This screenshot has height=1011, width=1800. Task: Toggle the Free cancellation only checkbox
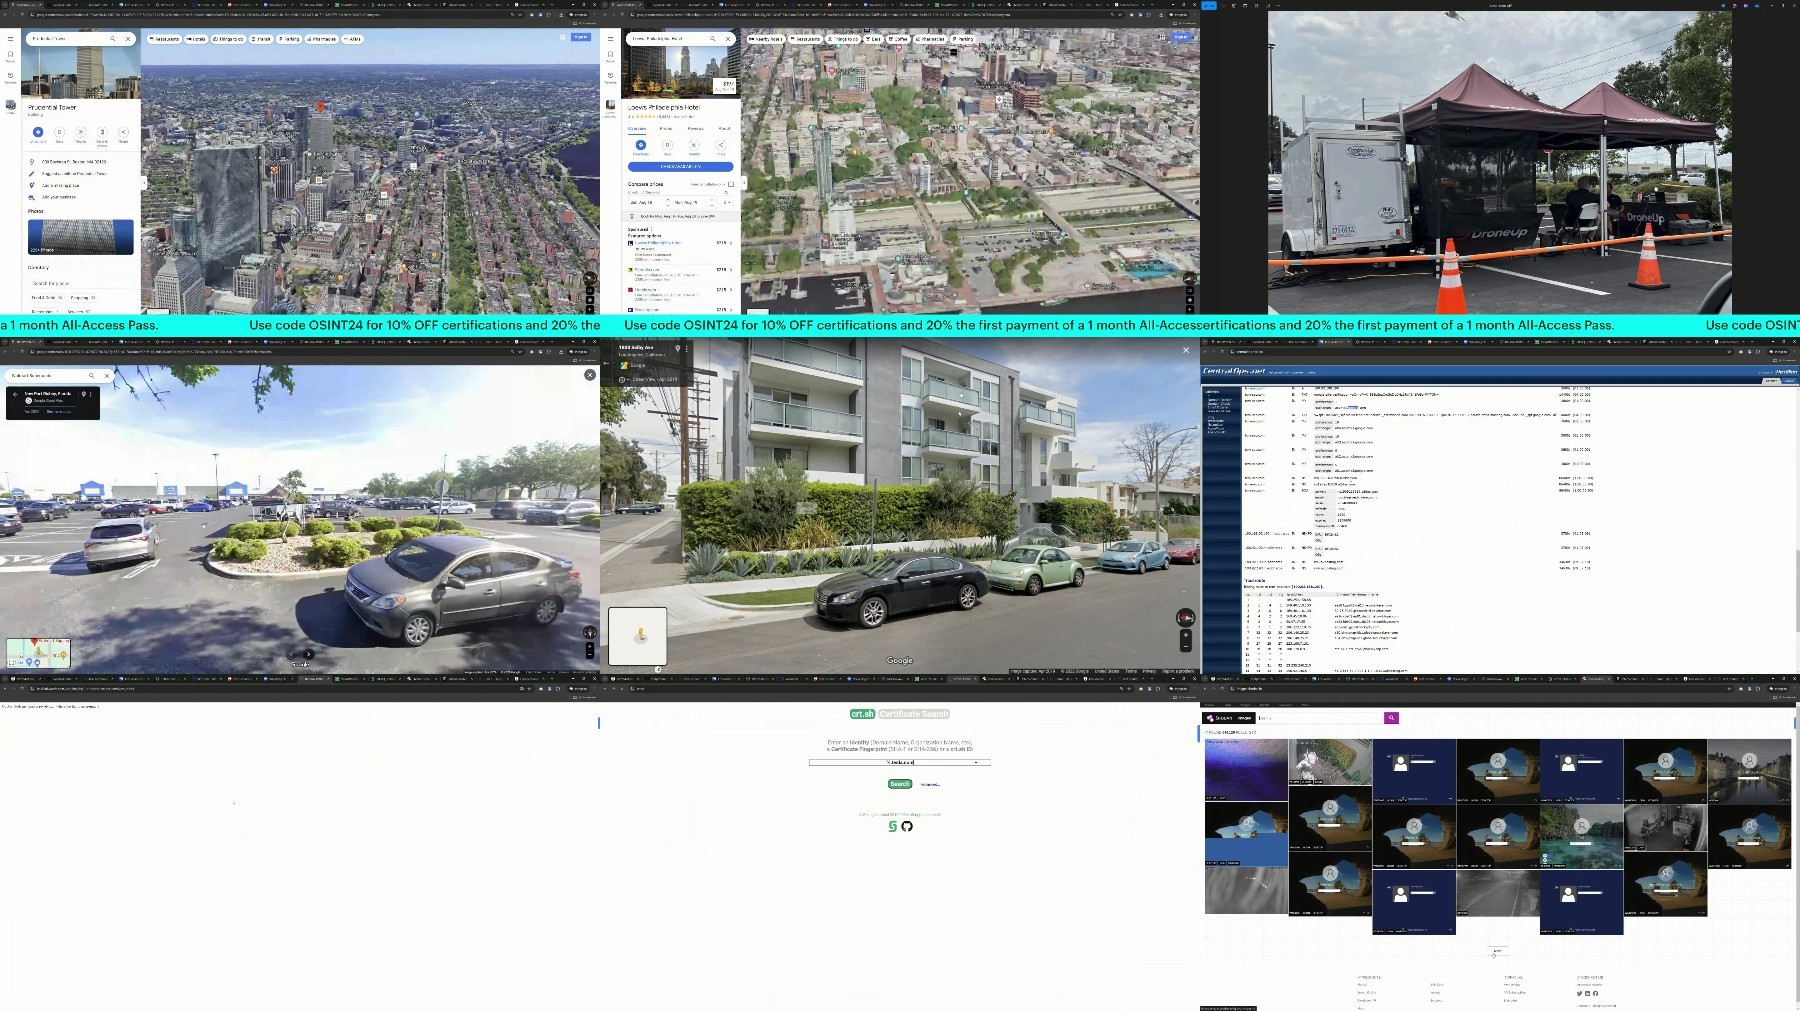point(731,184)
